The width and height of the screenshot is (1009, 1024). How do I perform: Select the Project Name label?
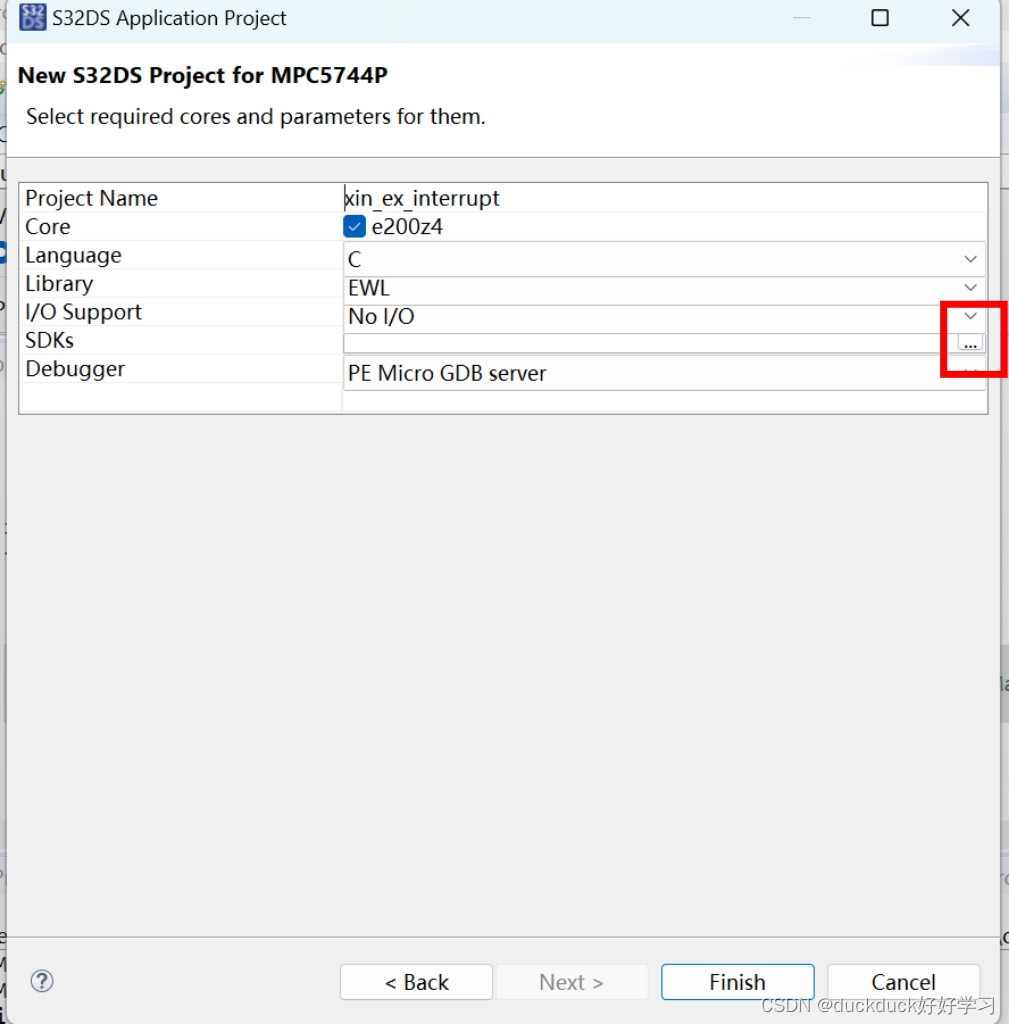click(91, 198)
